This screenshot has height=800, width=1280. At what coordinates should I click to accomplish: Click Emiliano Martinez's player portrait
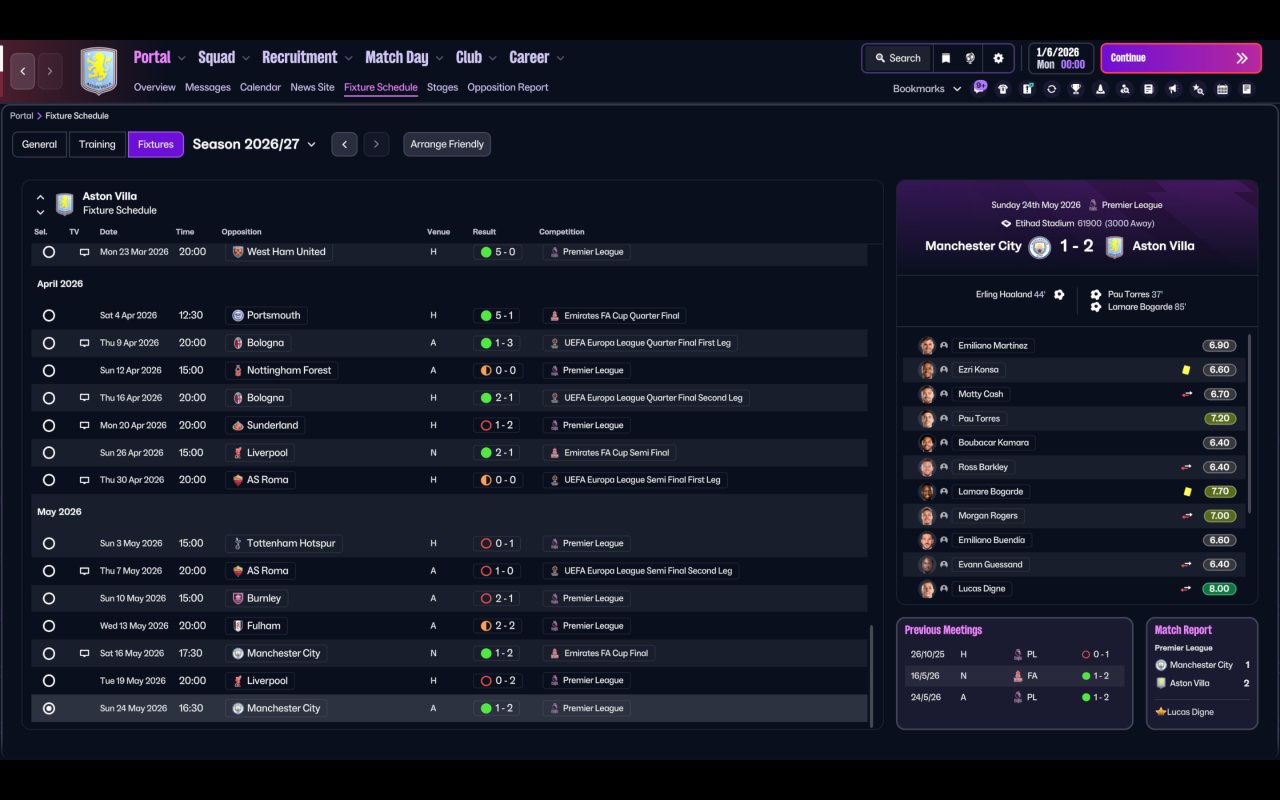(x=927, y=346)
